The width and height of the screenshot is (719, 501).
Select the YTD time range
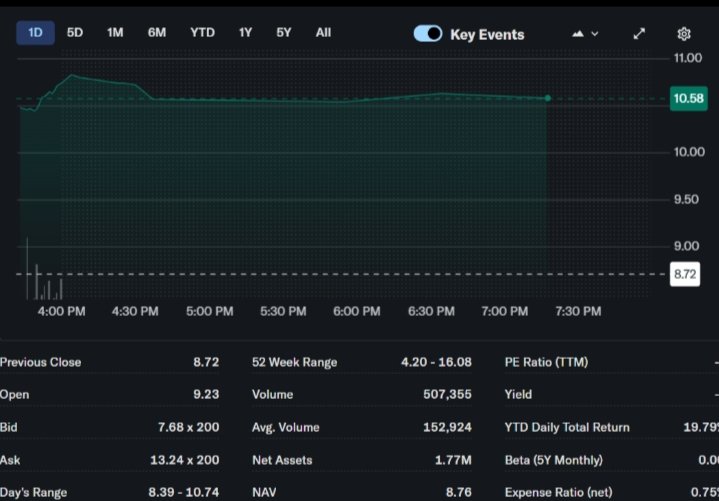(x=202, y=32)
